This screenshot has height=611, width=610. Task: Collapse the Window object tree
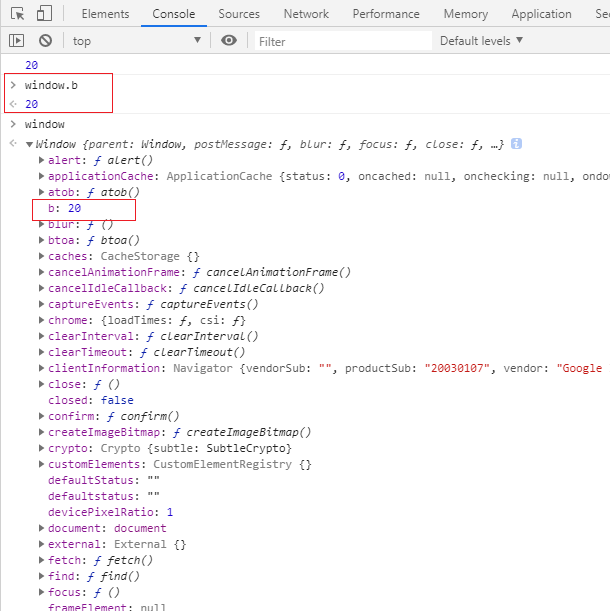tap(29, 145)
